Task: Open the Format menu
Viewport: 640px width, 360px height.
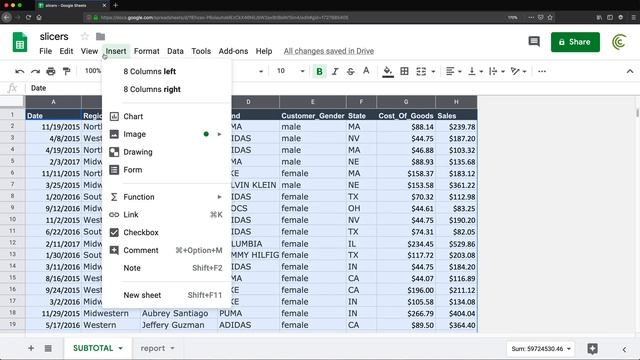Action: coord(147,51)
